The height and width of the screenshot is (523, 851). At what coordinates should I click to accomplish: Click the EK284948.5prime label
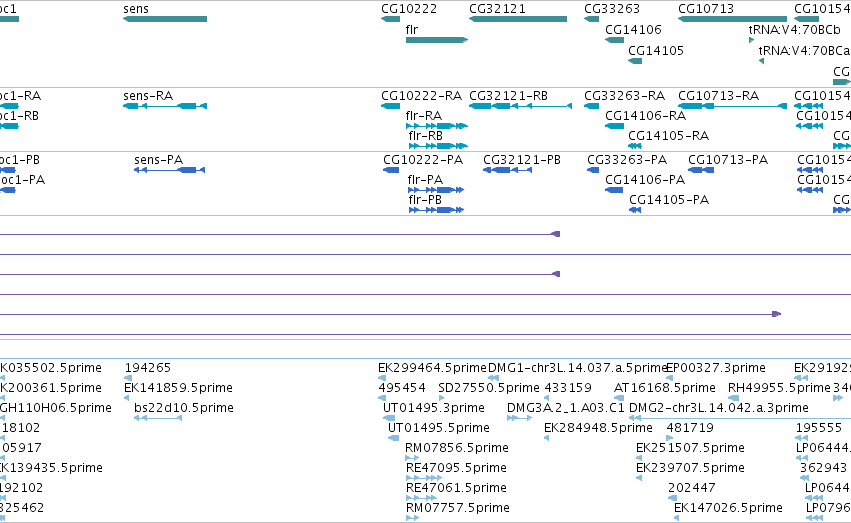pyautogui.click(x=598, y=428)
